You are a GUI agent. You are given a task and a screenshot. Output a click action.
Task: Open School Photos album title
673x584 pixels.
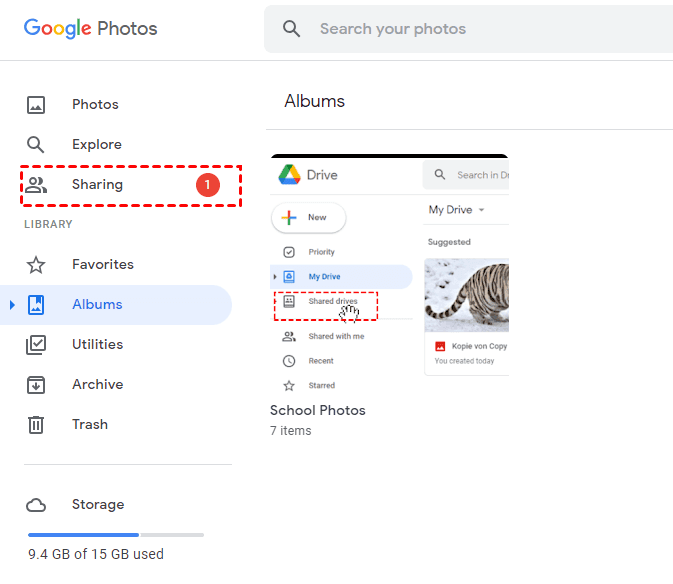pyautogui.click(x=318, y=411)
